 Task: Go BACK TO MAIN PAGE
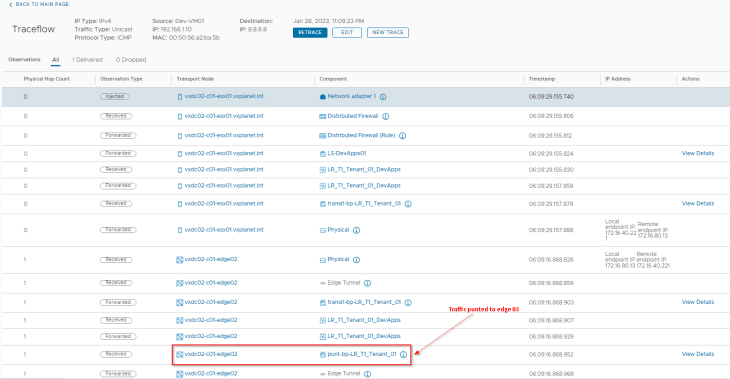click(39, 4)
